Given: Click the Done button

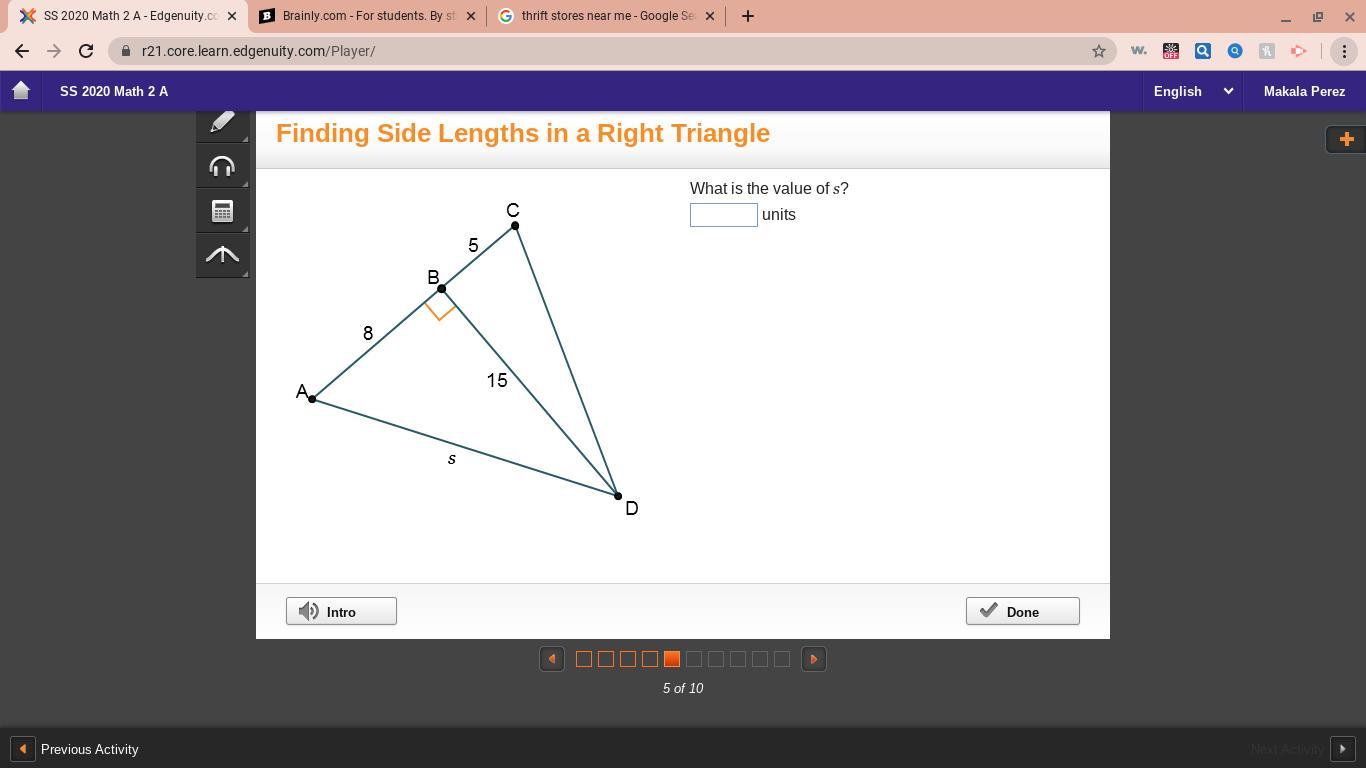Looking at the screenshot, I should [x=1022, y=611].
